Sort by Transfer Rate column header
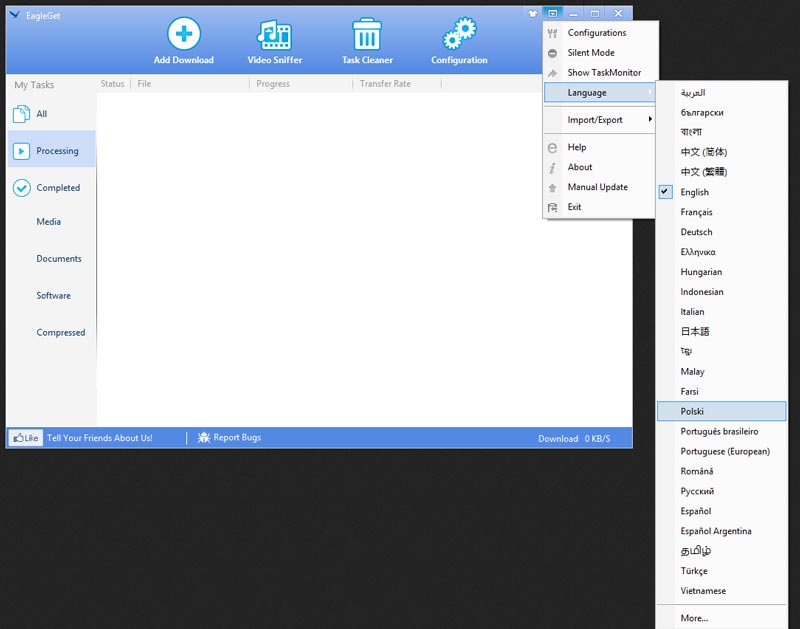Image resolution: width=800 pixels, height=629 pixels. pos(385,84)
